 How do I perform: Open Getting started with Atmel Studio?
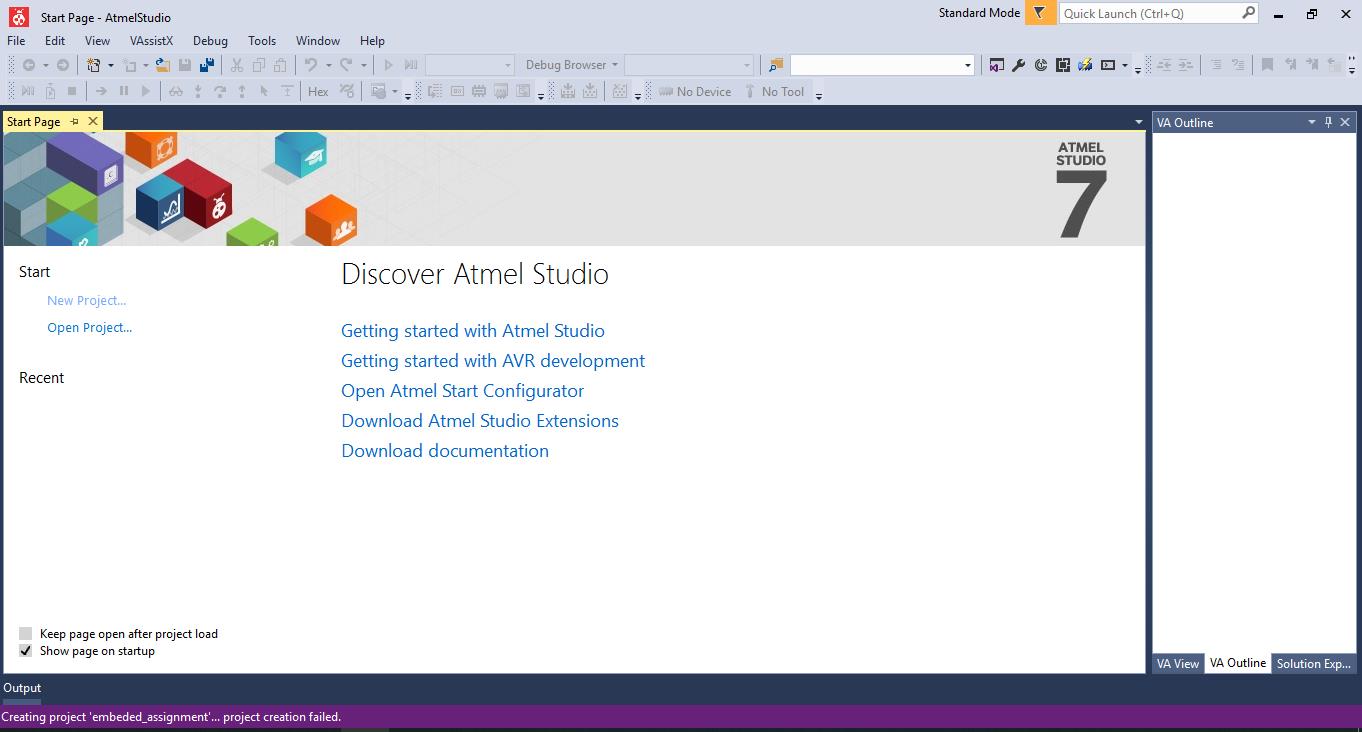coord(473,331)
